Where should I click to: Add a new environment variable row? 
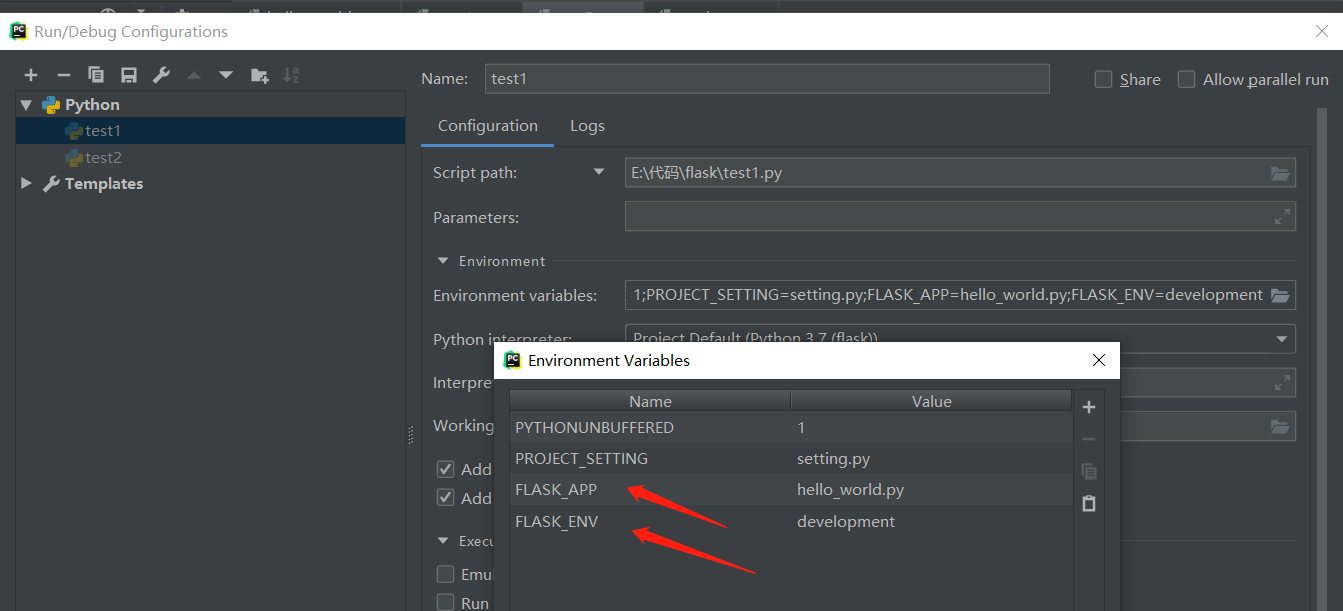pyautogui.click(x=1089, y=407)
